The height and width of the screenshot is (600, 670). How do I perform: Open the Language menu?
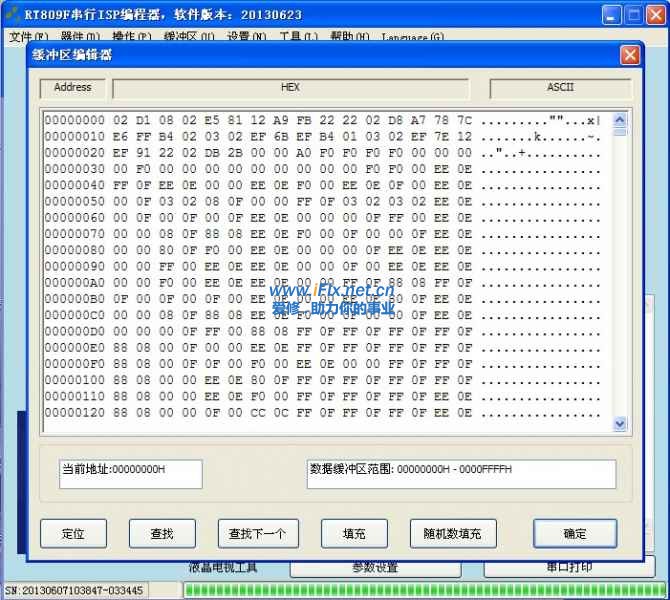click(x=414, y=37)
